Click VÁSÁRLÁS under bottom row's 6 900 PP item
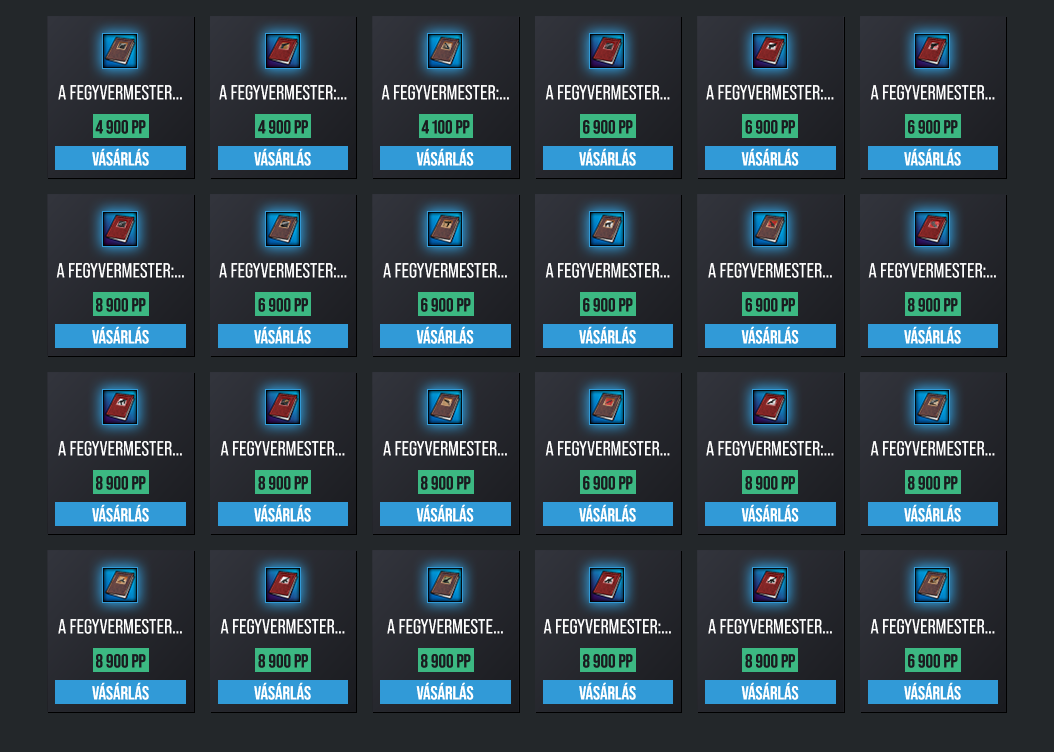1054x752 pixels. click(932, 692)
